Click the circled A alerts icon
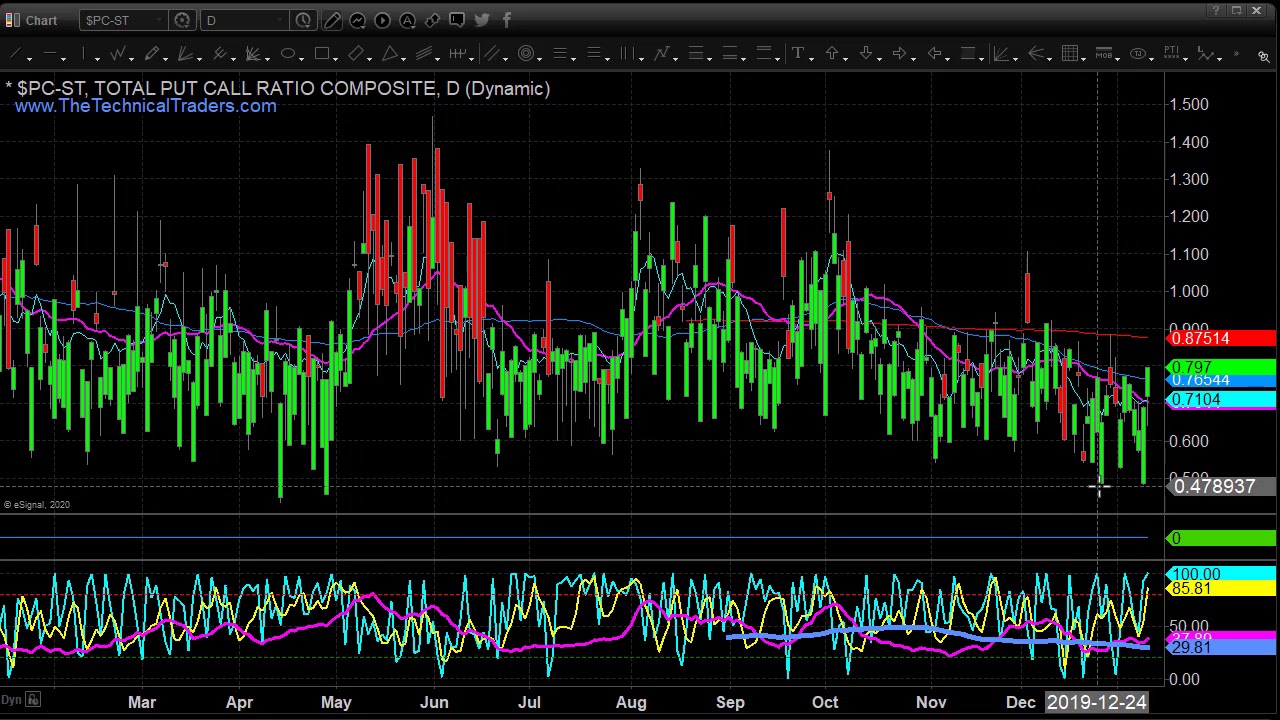Image resolution: width=1280 pixels, height=720 pixels. pos(407,20)
